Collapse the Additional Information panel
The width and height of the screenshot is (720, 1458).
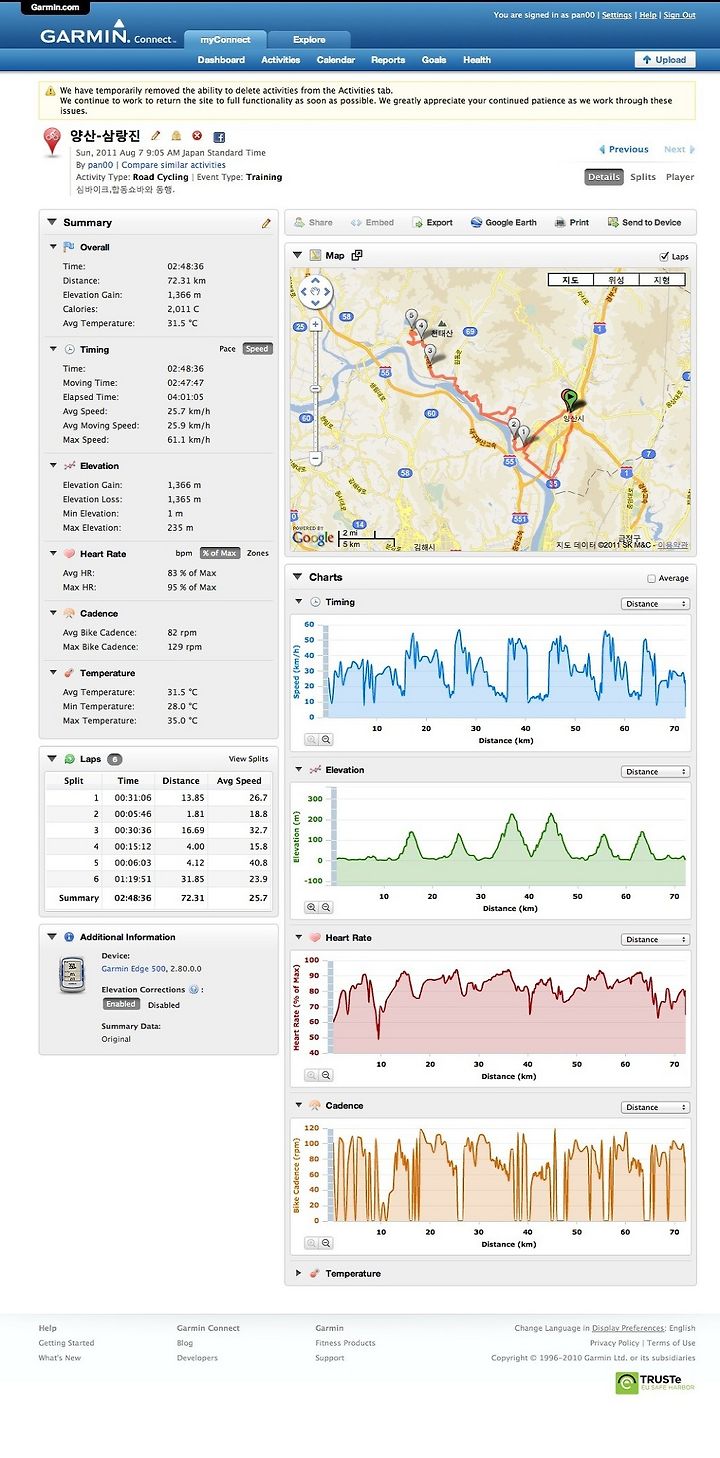tap(51, 937)
